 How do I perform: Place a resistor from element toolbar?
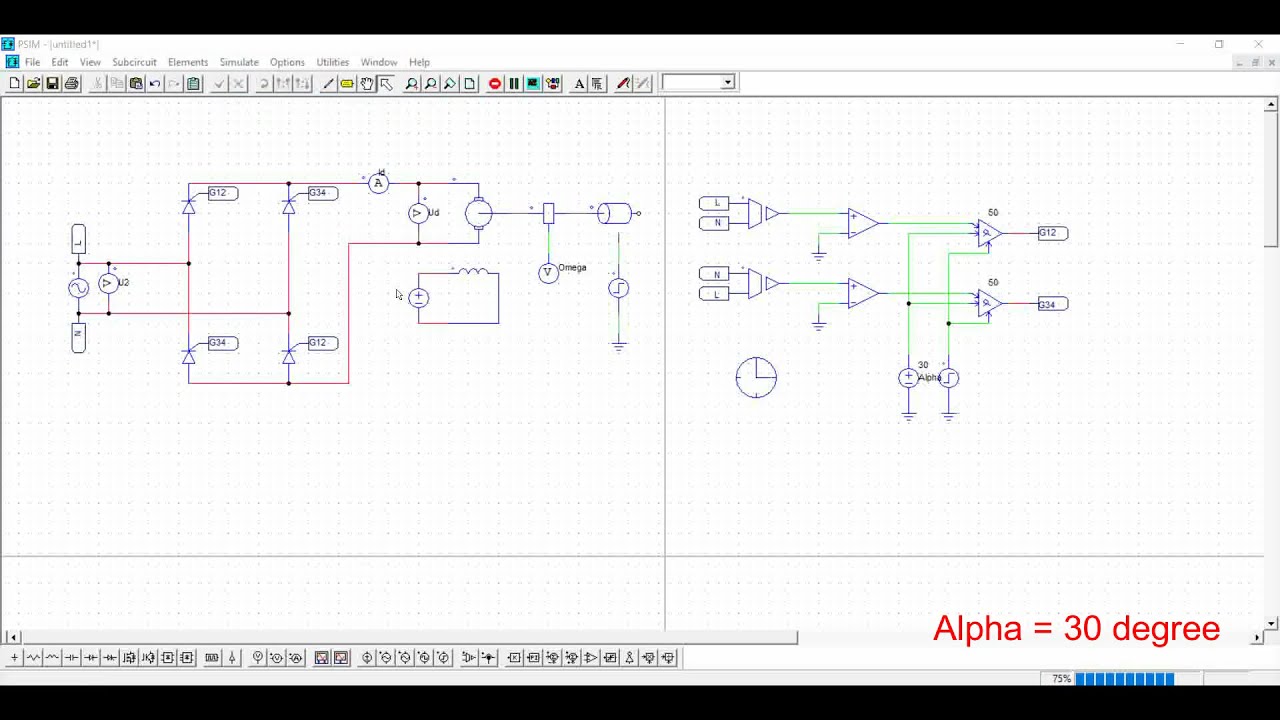tap(33, 657)
